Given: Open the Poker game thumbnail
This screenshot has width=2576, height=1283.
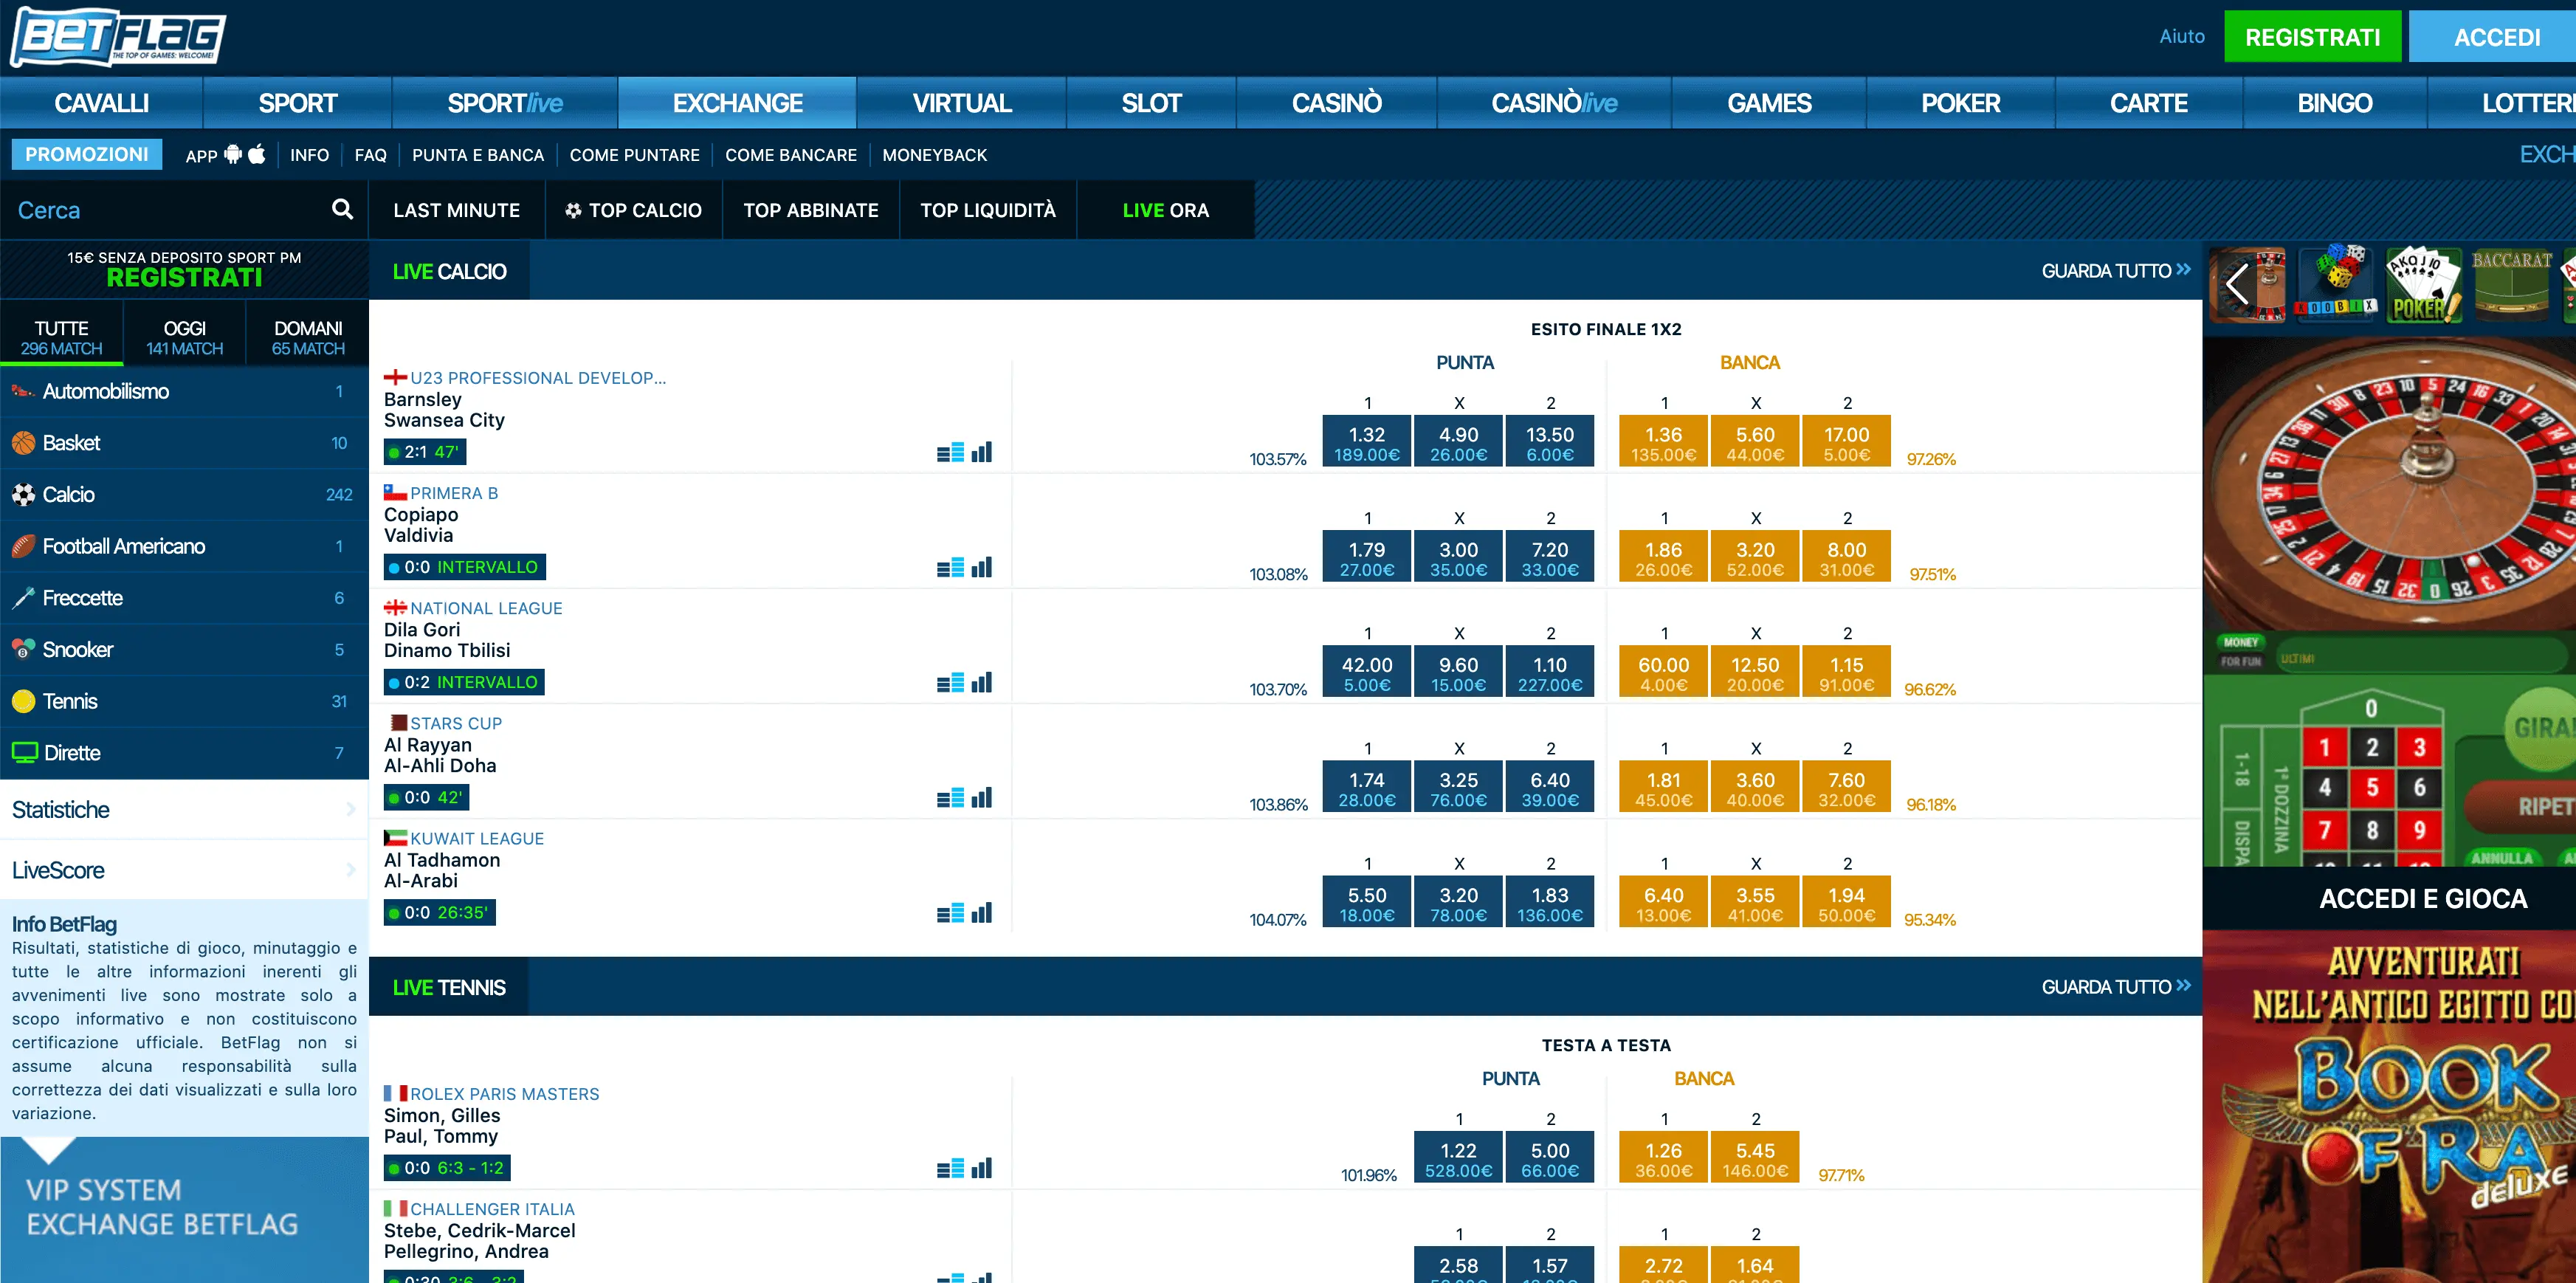Looking at the screenshot, I should coord(2423,285).
